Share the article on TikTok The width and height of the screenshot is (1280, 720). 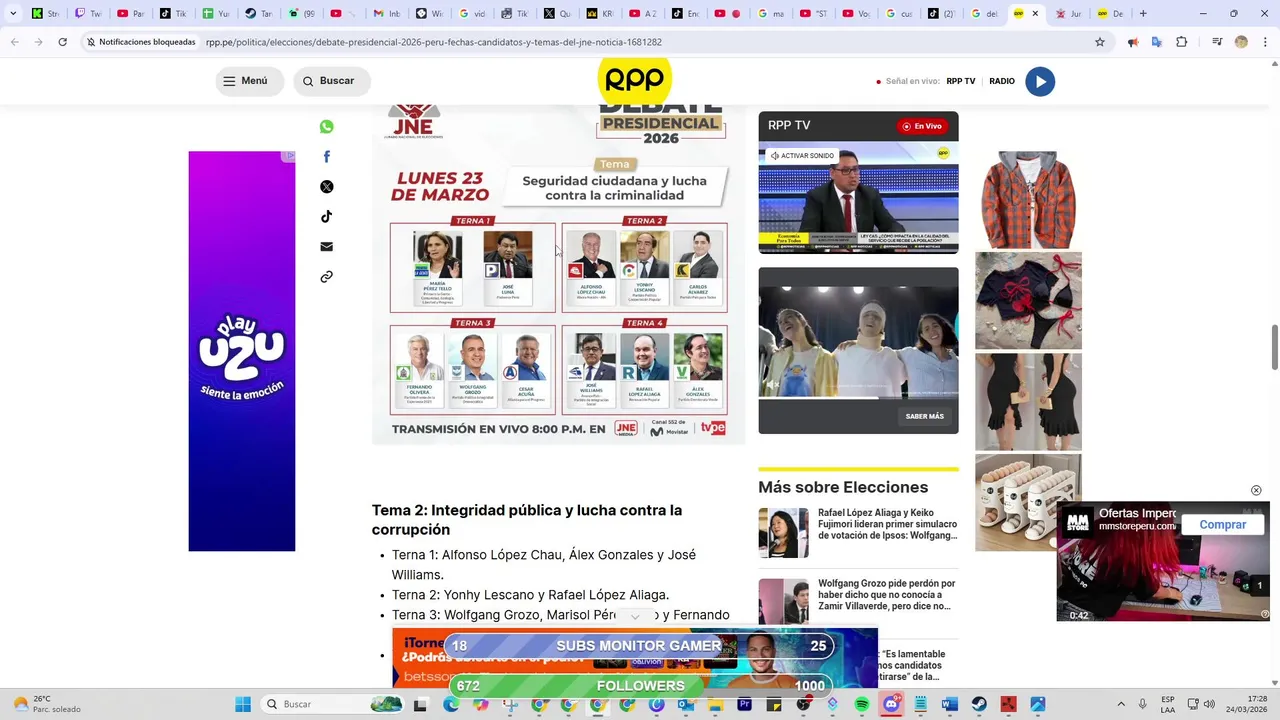tap(326, 217)
